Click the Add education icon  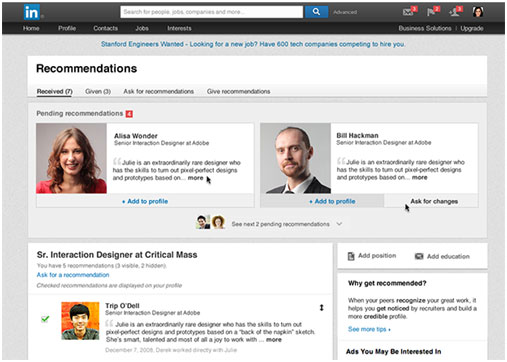[419, 256]
